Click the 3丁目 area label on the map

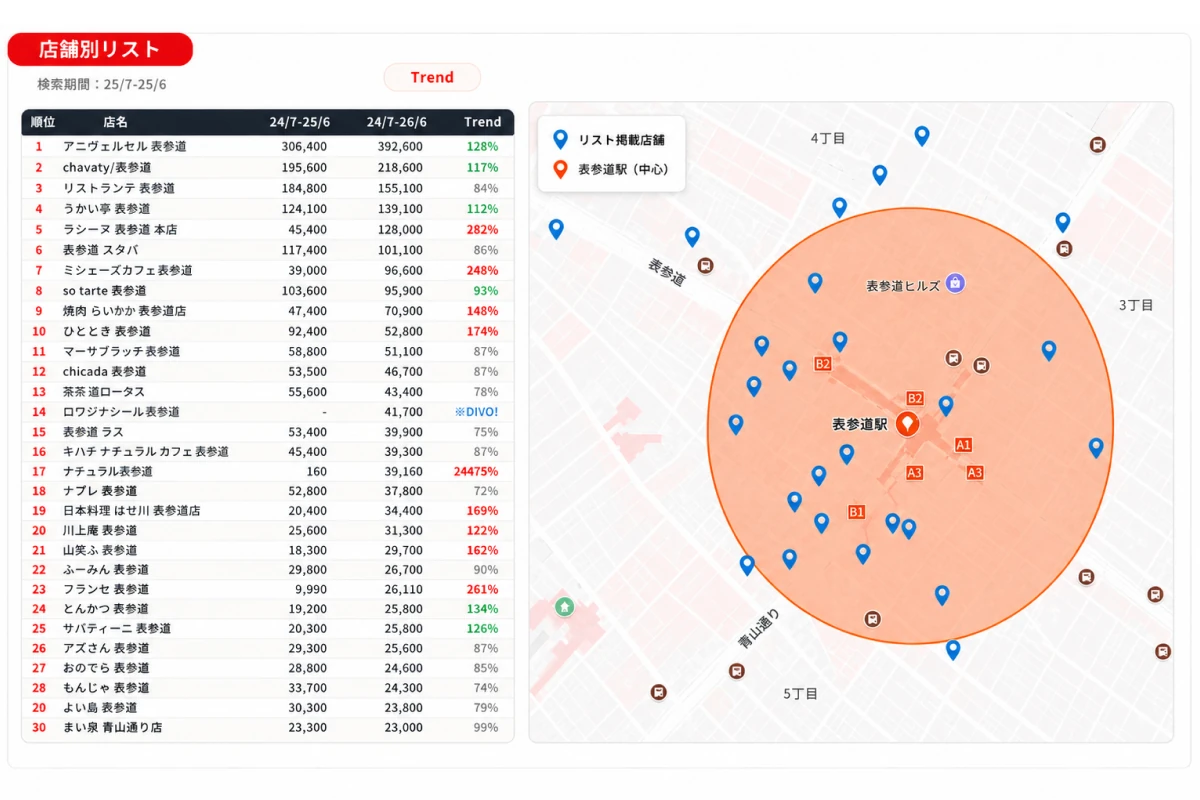click(x=1136, y=304)
